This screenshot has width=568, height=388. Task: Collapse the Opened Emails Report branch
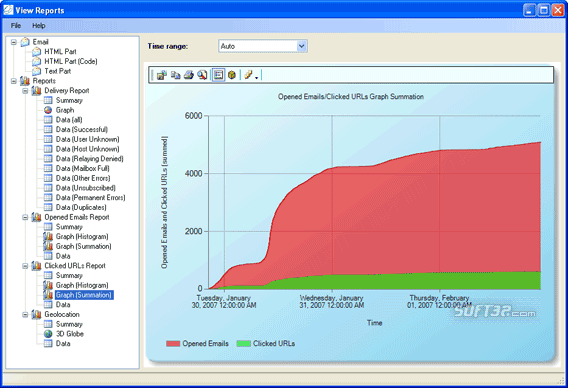click(25, 217)
